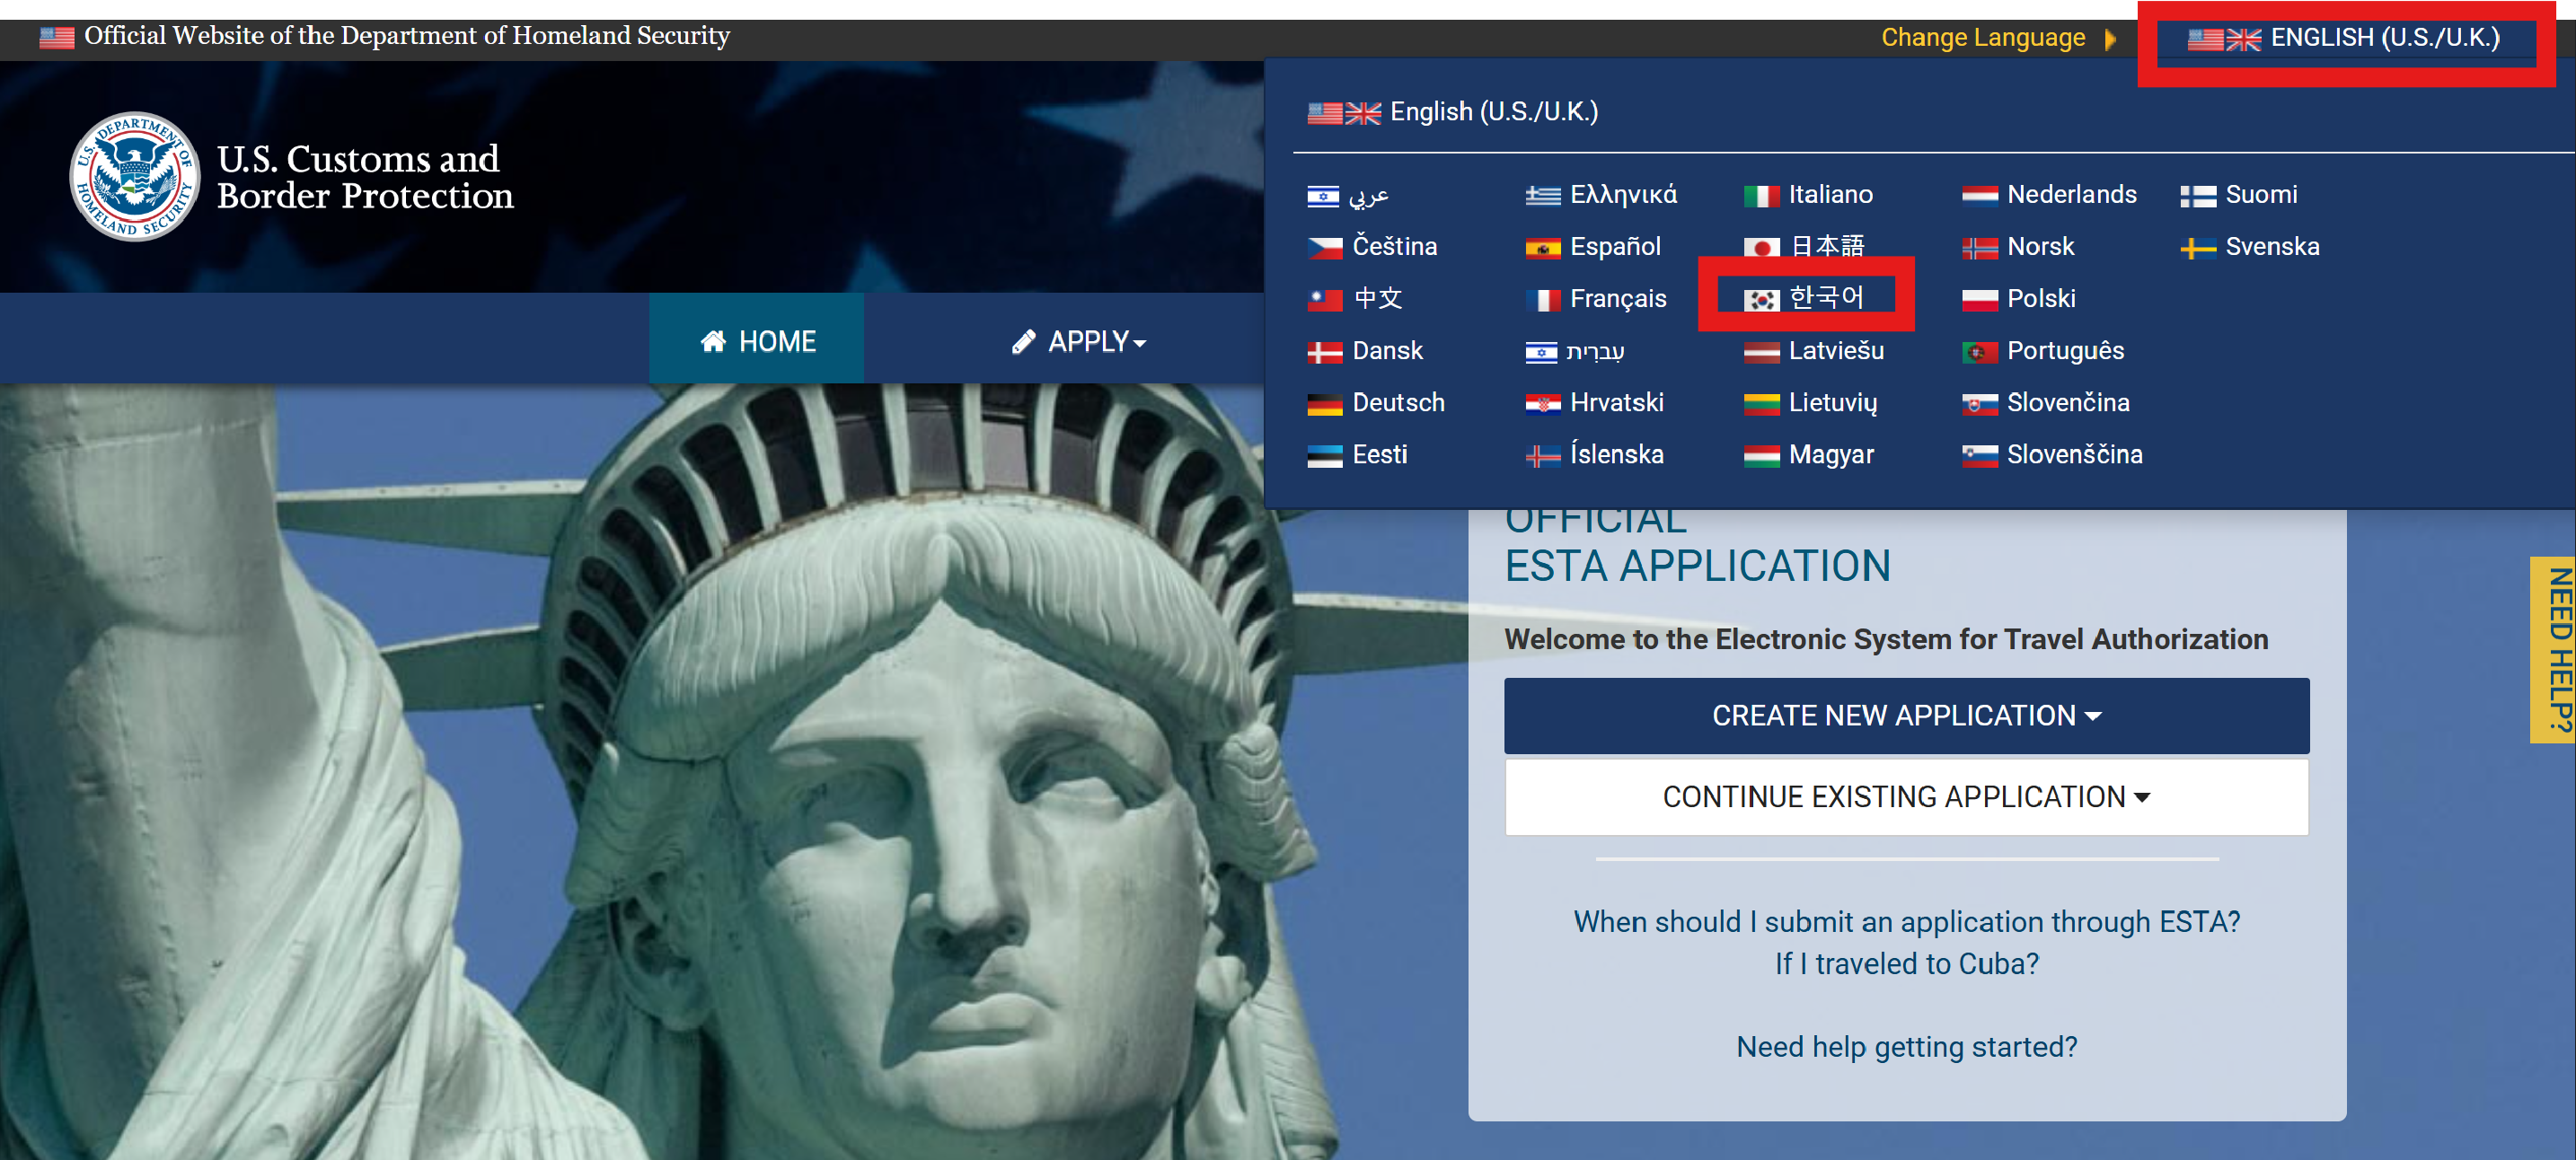Open the APPLY menu
2576x1160 pixels.
(x=1079, y=342)
